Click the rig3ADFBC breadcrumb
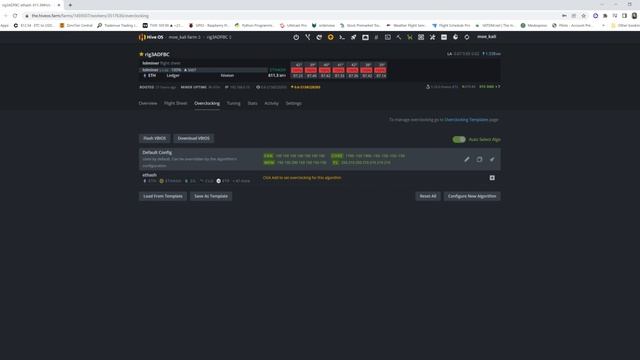This screenshot has height=360, width=640. coord(219,37)
